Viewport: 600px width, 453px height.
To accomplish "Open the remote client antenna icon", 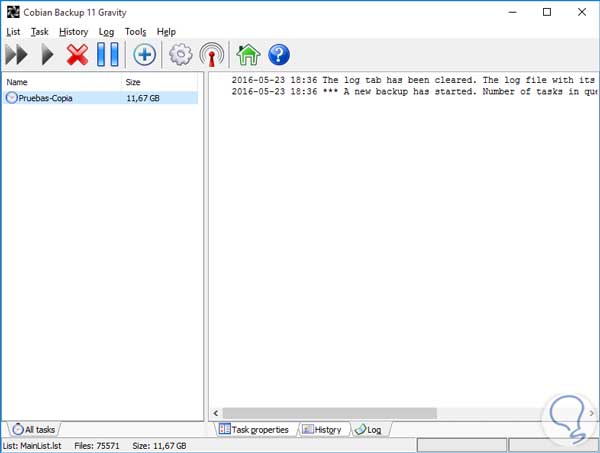I will (x=212, y=55).
